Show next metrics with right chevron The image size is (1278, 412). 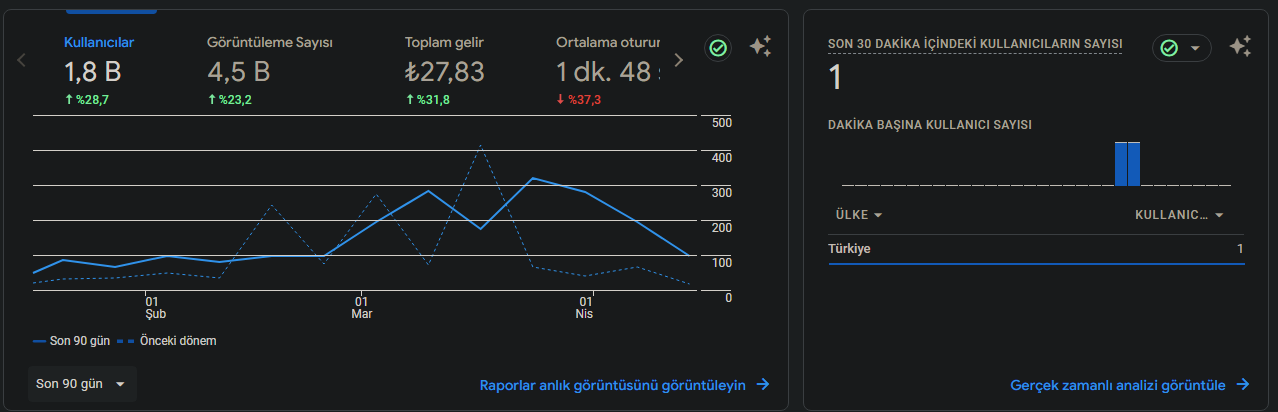coord(679,60)
